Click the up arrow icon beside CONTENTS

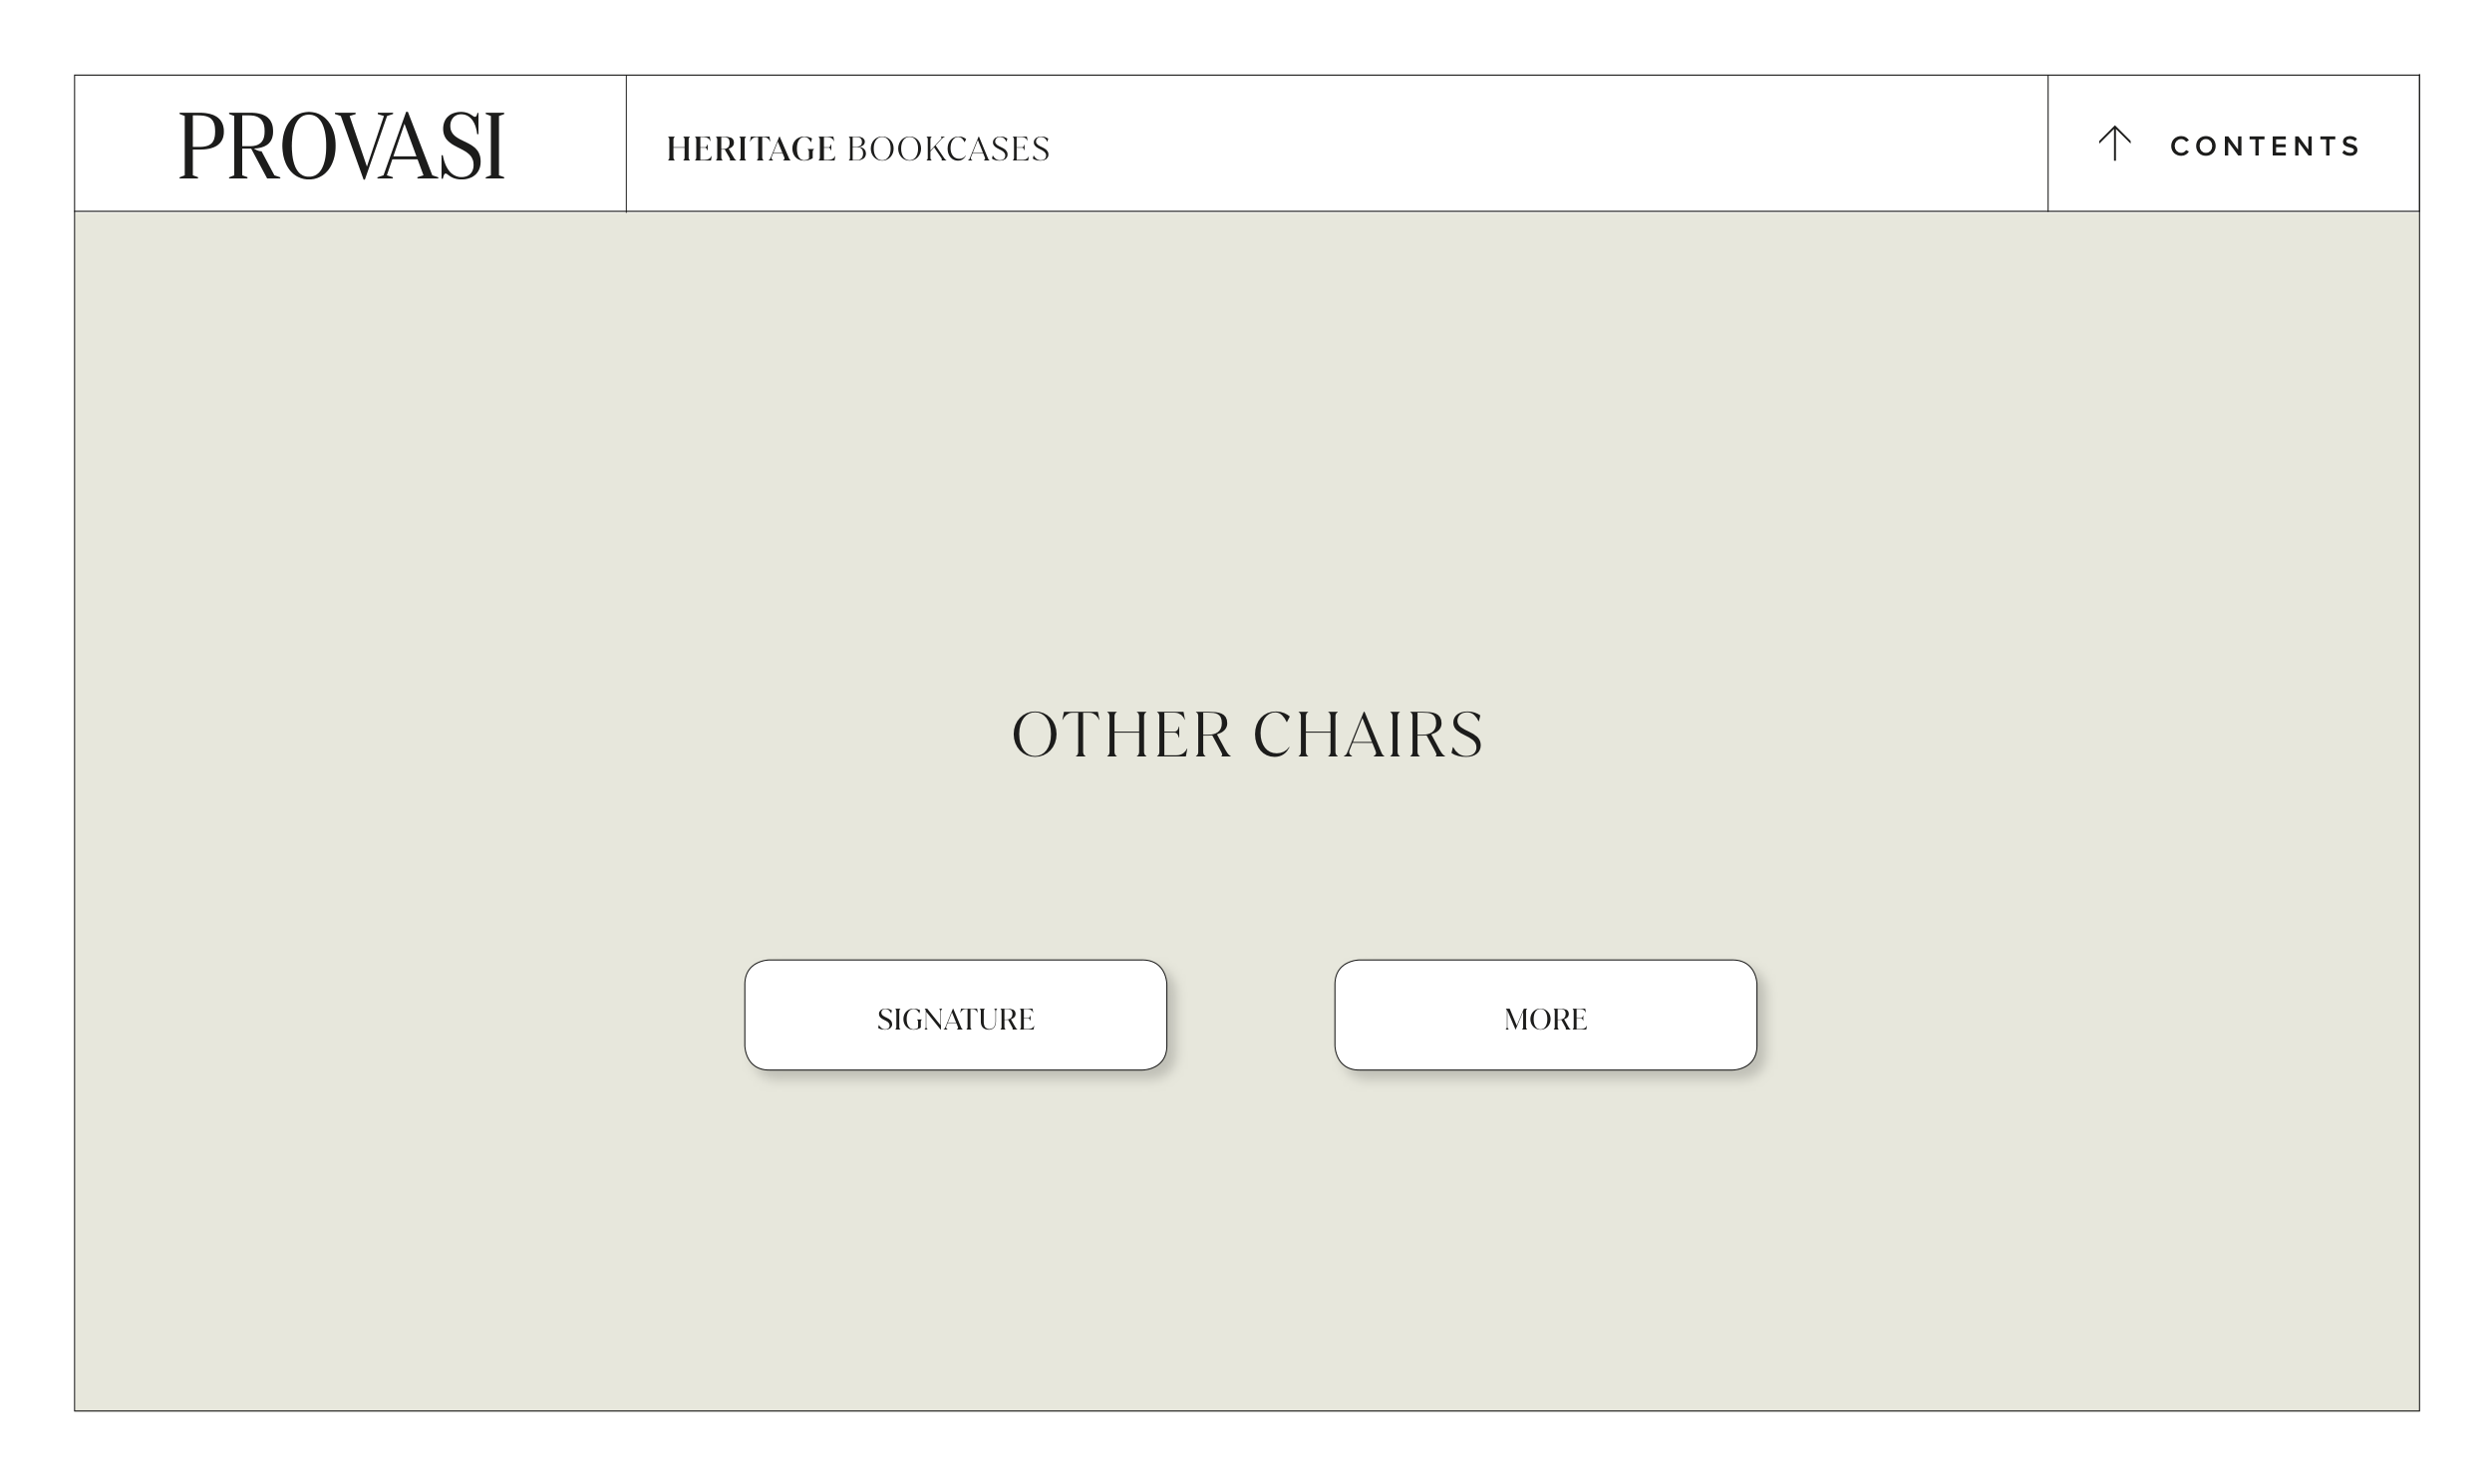click(2114, 144)
